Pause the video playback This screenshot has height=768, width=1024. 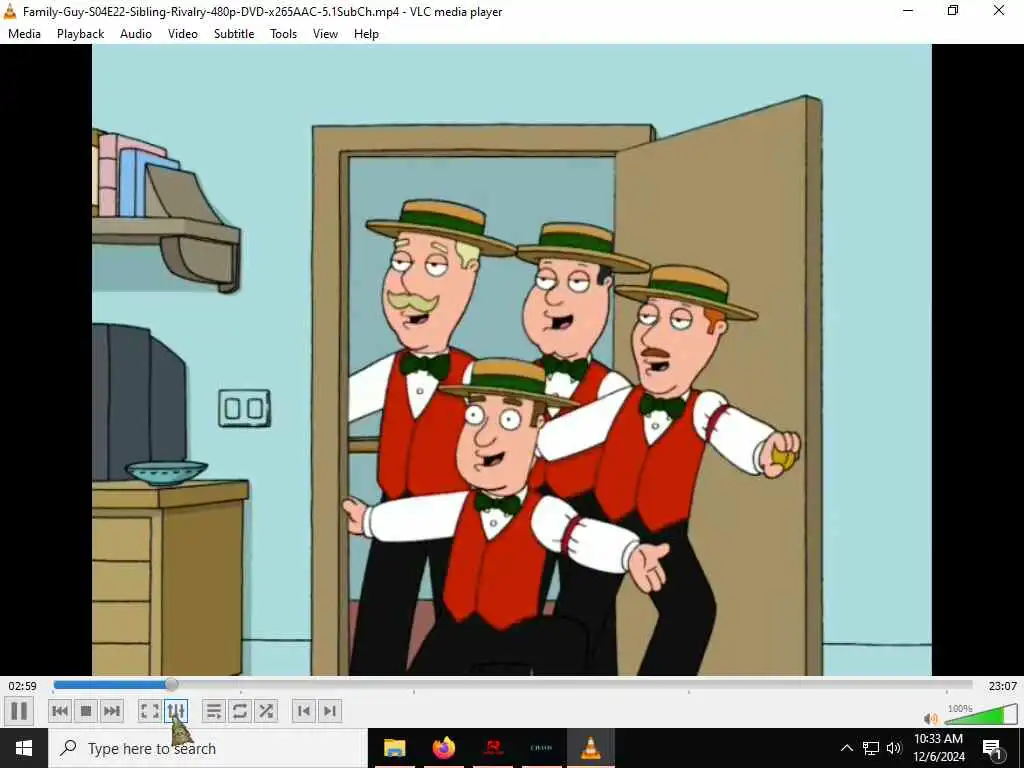click(19, 711)
